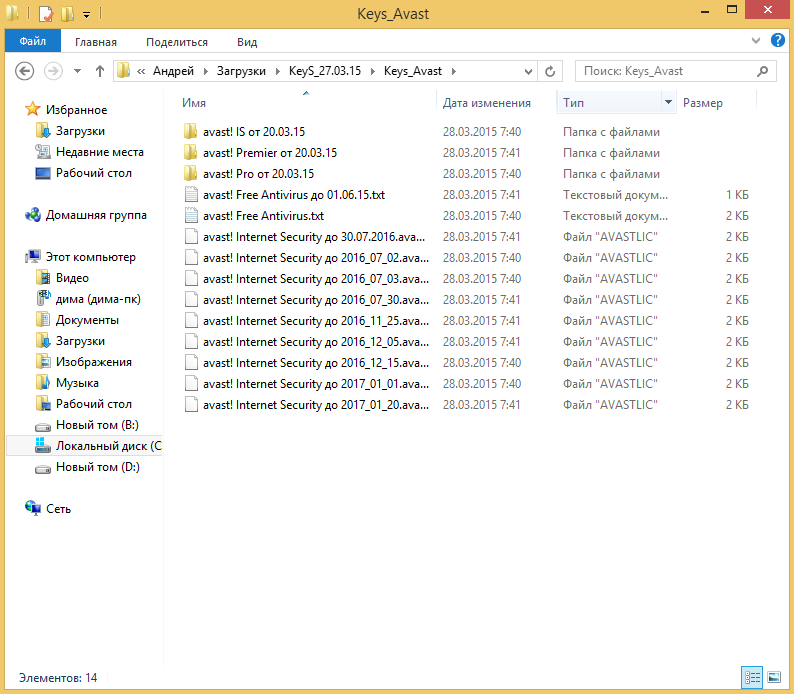Open Недавние места in sidebar
The height and width of the screenshot is (694, 794).
click(x=100, y=152)
